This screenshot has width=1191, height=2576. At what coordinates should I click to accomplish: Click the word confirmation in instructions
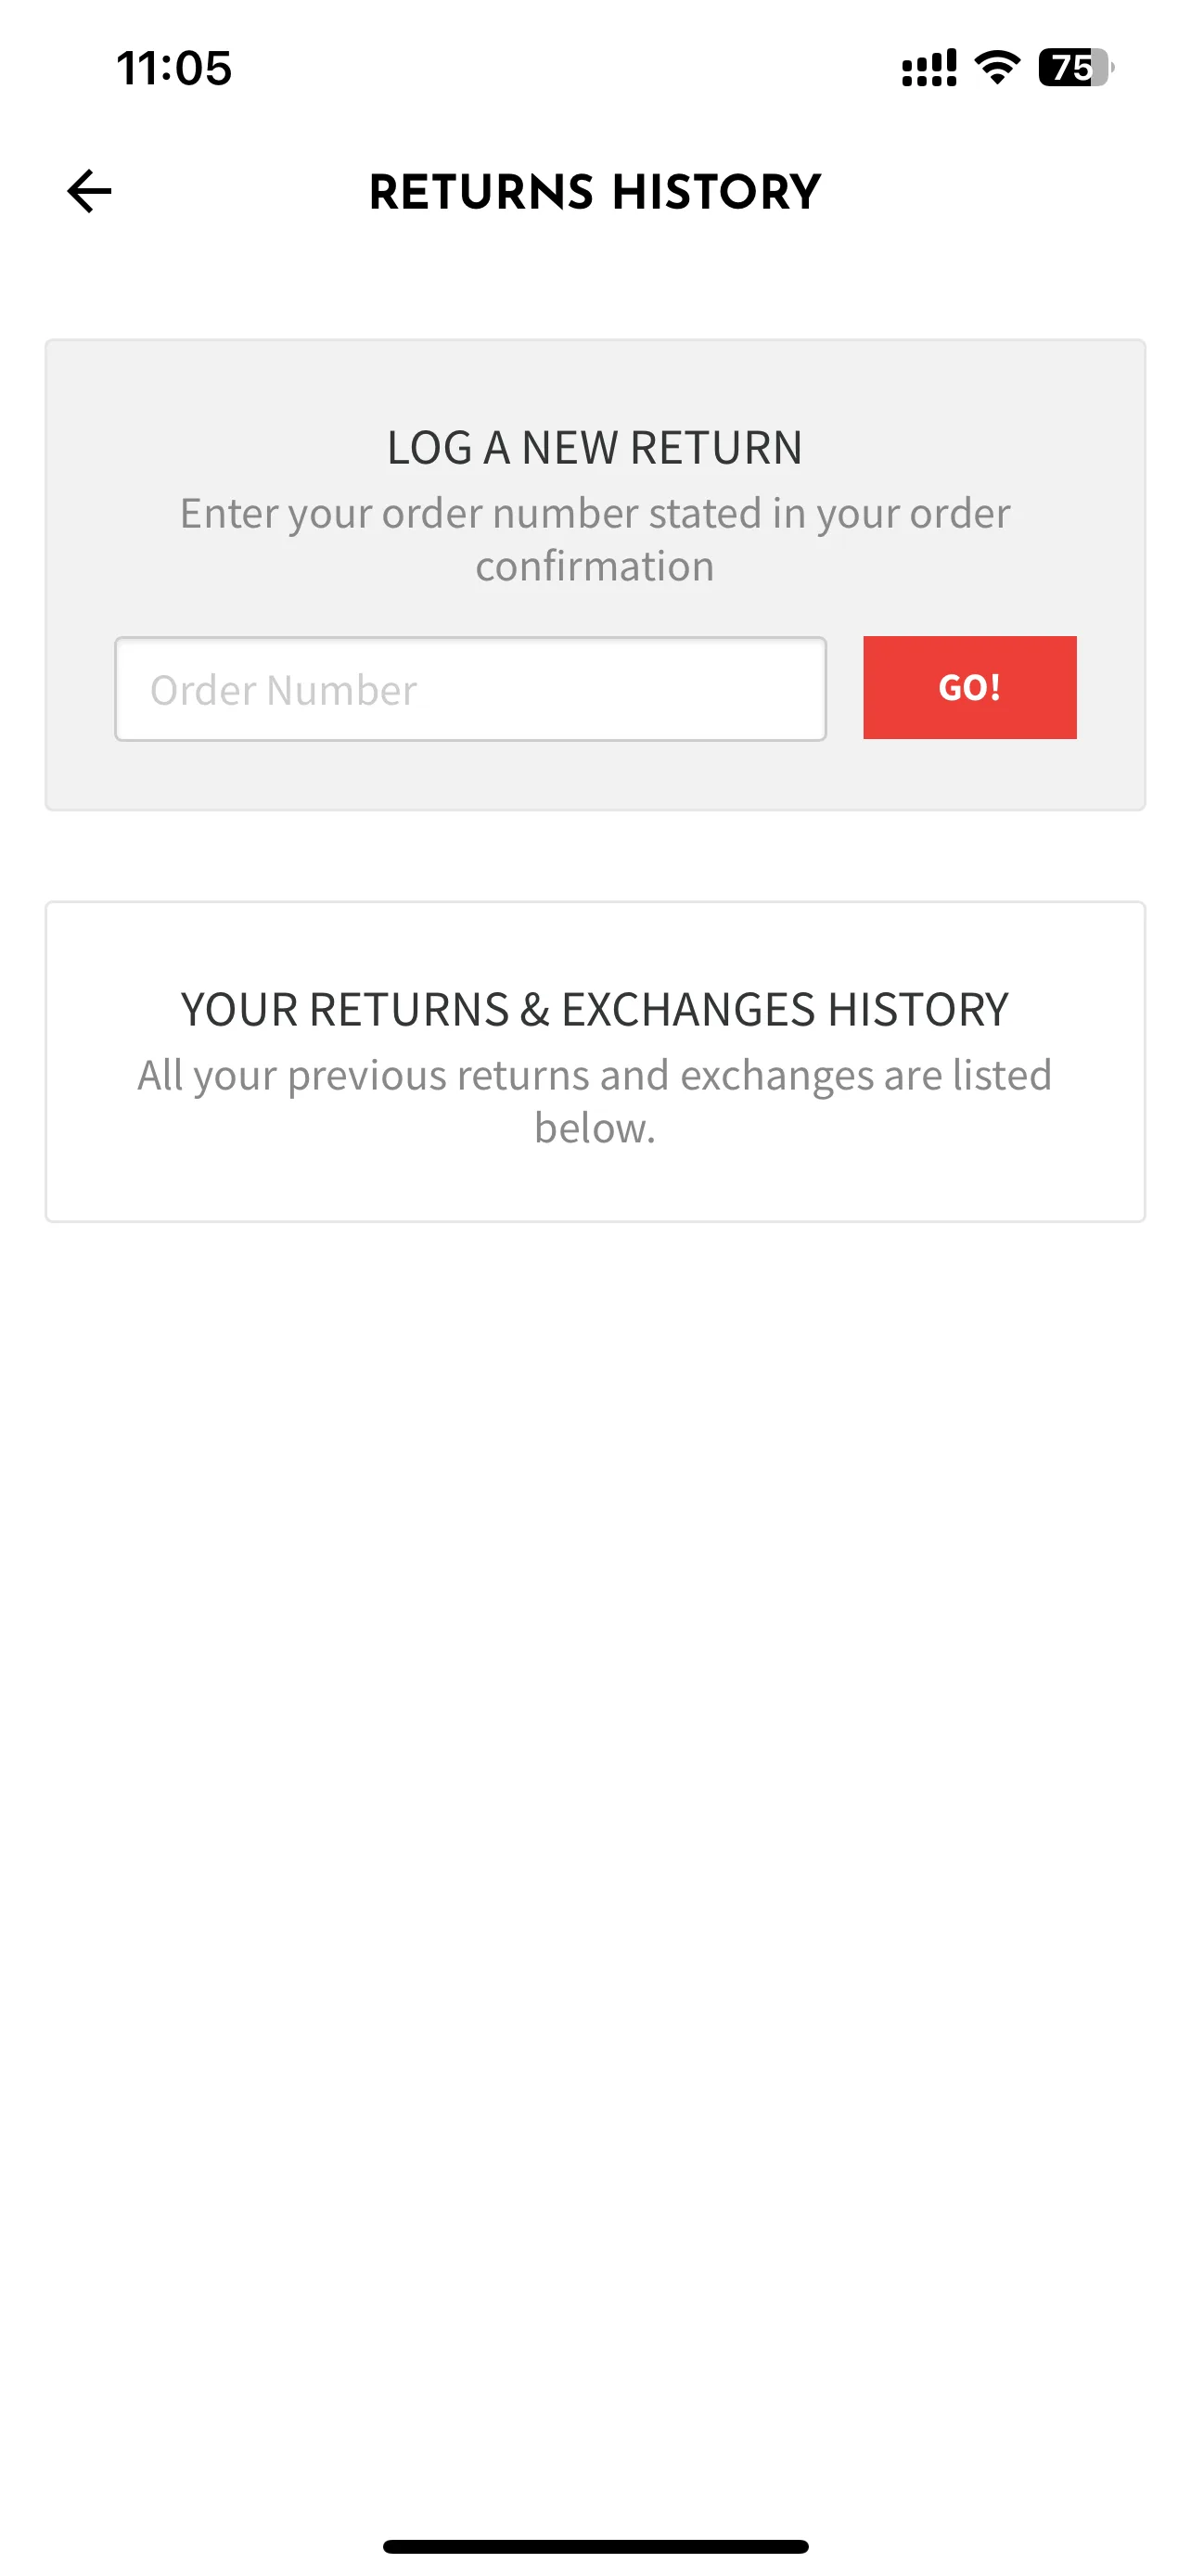click(595, 567)
